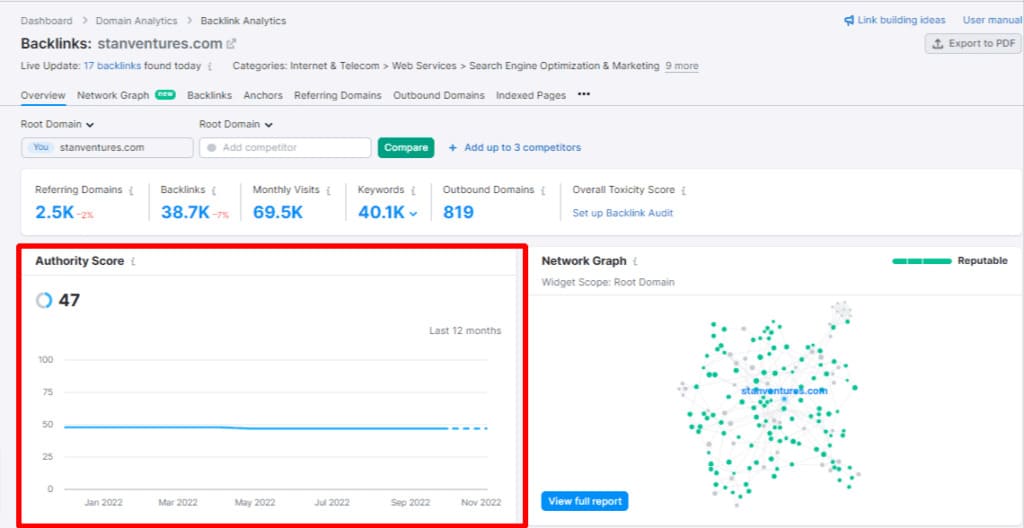1024x528 pixels.
Task: Open the Network Graph tab
Action: click(113, 95)
